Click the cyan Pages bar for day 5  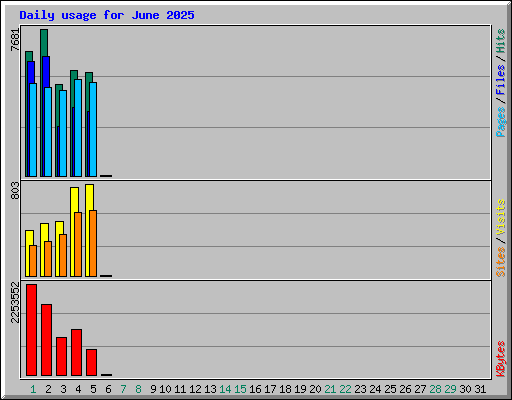(93, 129)
